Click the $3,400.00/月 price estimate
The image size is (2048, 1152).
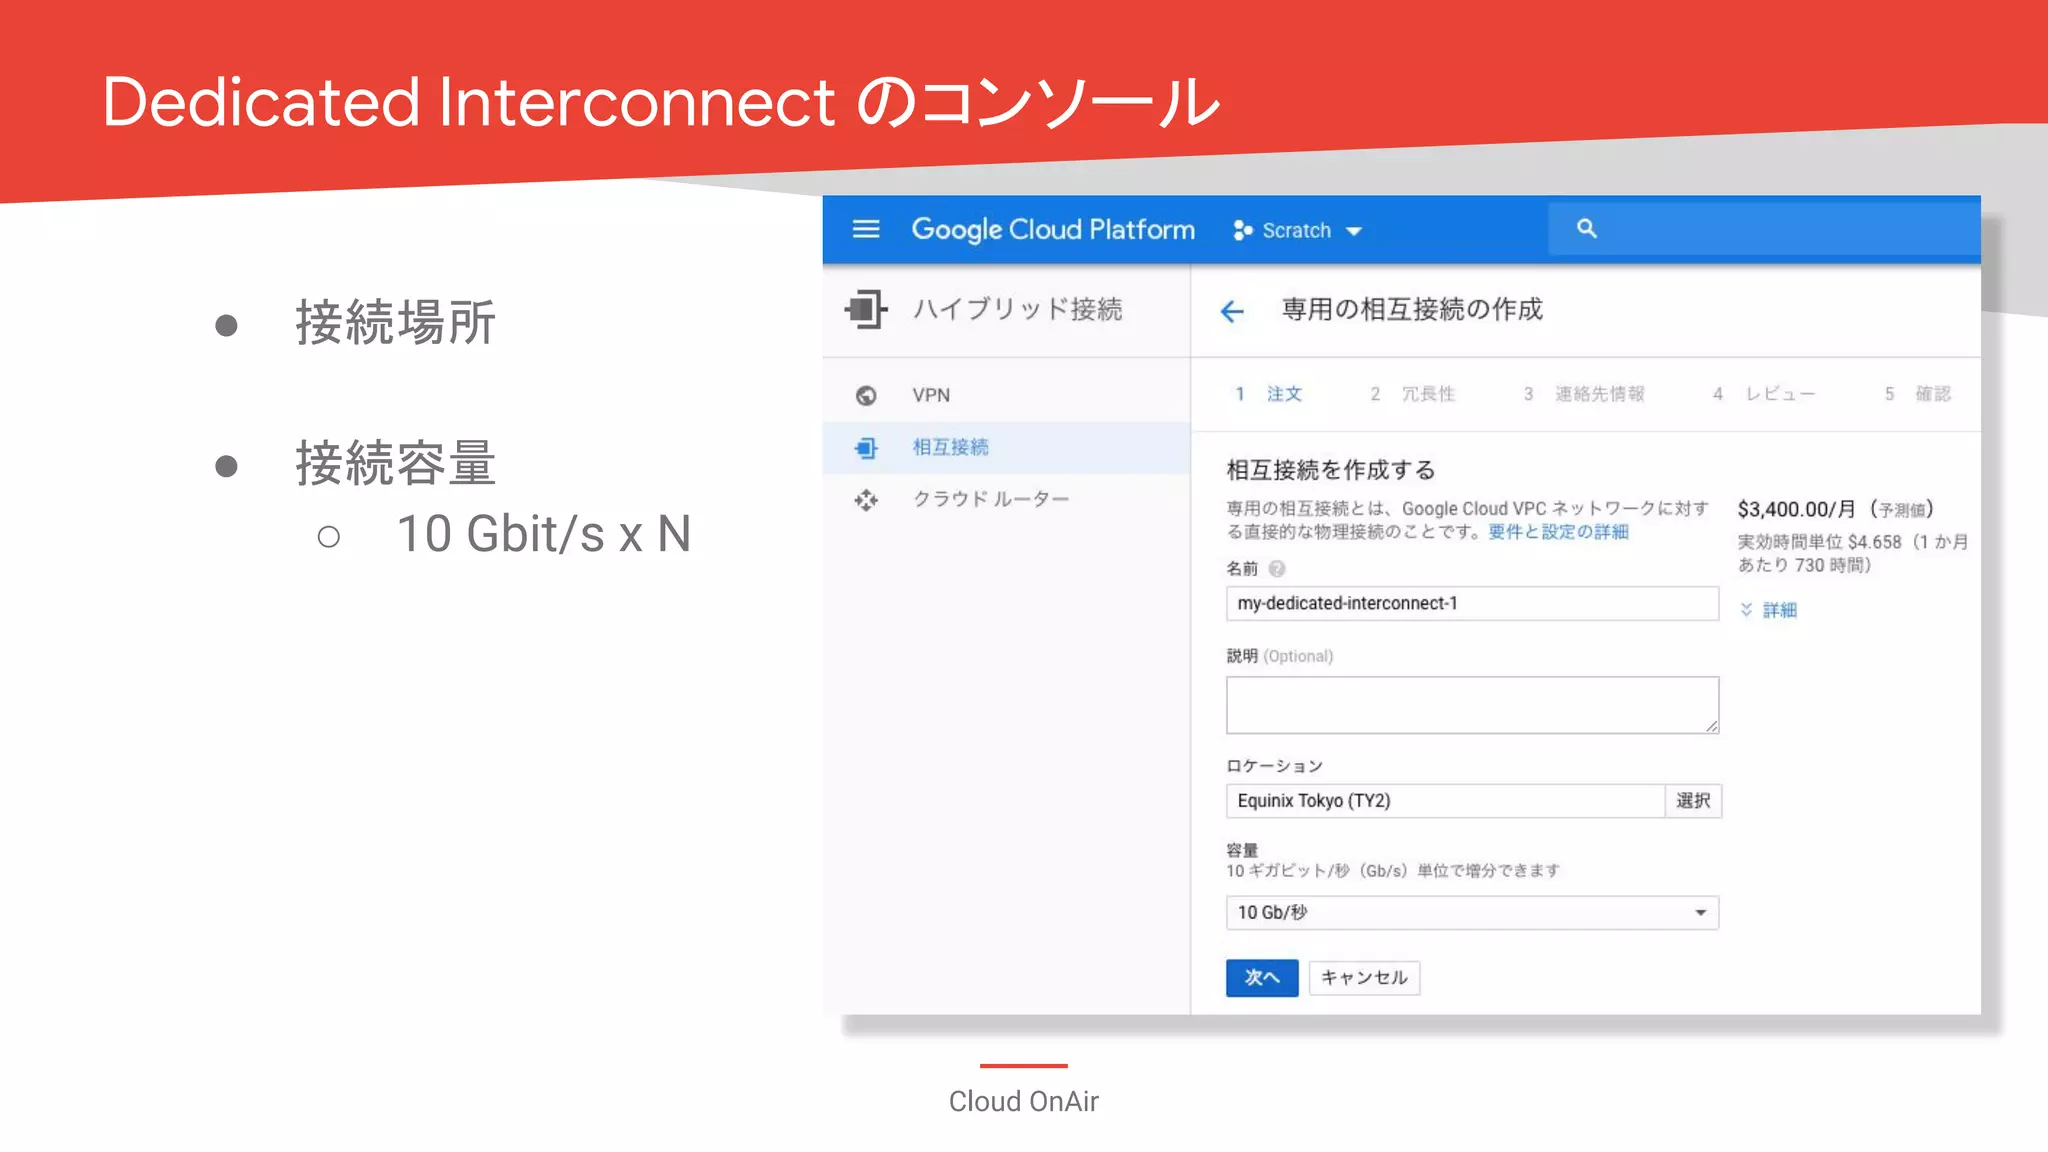1797,509
